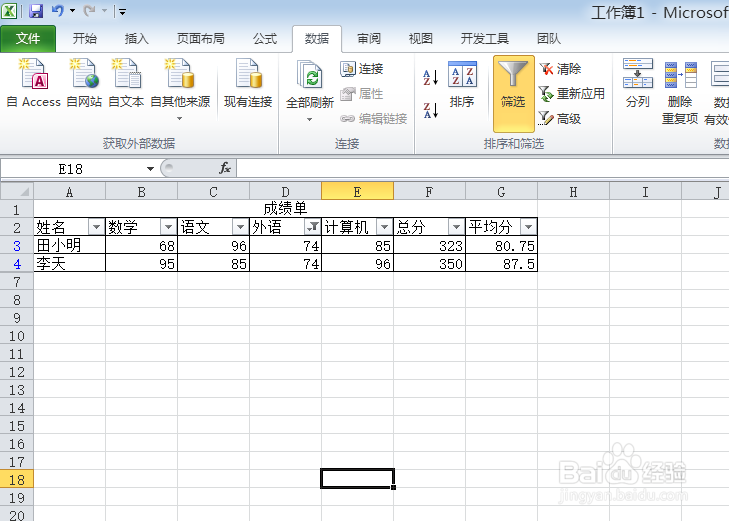
Task: Switch to the Insert (插入) tab
Action: click(137, 39)
